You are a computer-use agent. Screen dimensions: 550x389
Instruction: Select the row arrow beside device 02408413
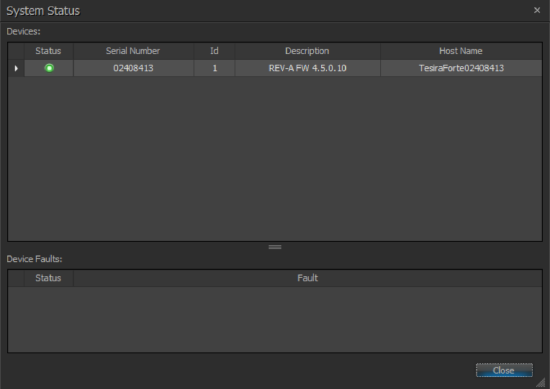(x=16, y=68)
